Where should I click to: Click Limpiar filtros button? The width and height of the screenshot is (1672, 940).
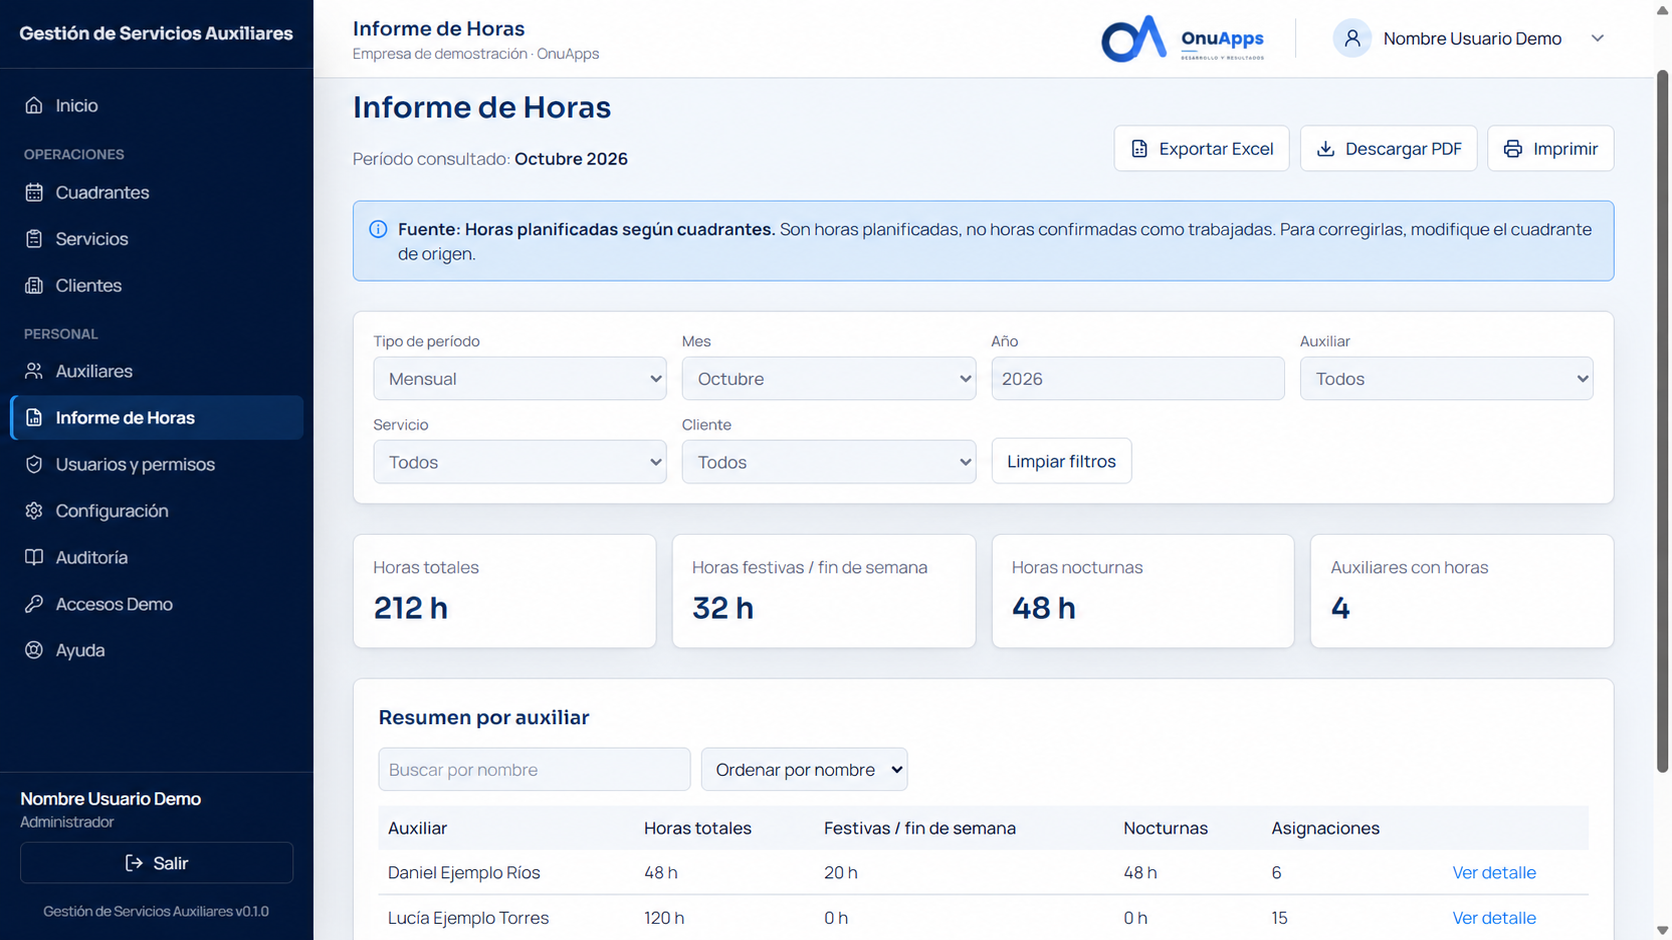1061,461
